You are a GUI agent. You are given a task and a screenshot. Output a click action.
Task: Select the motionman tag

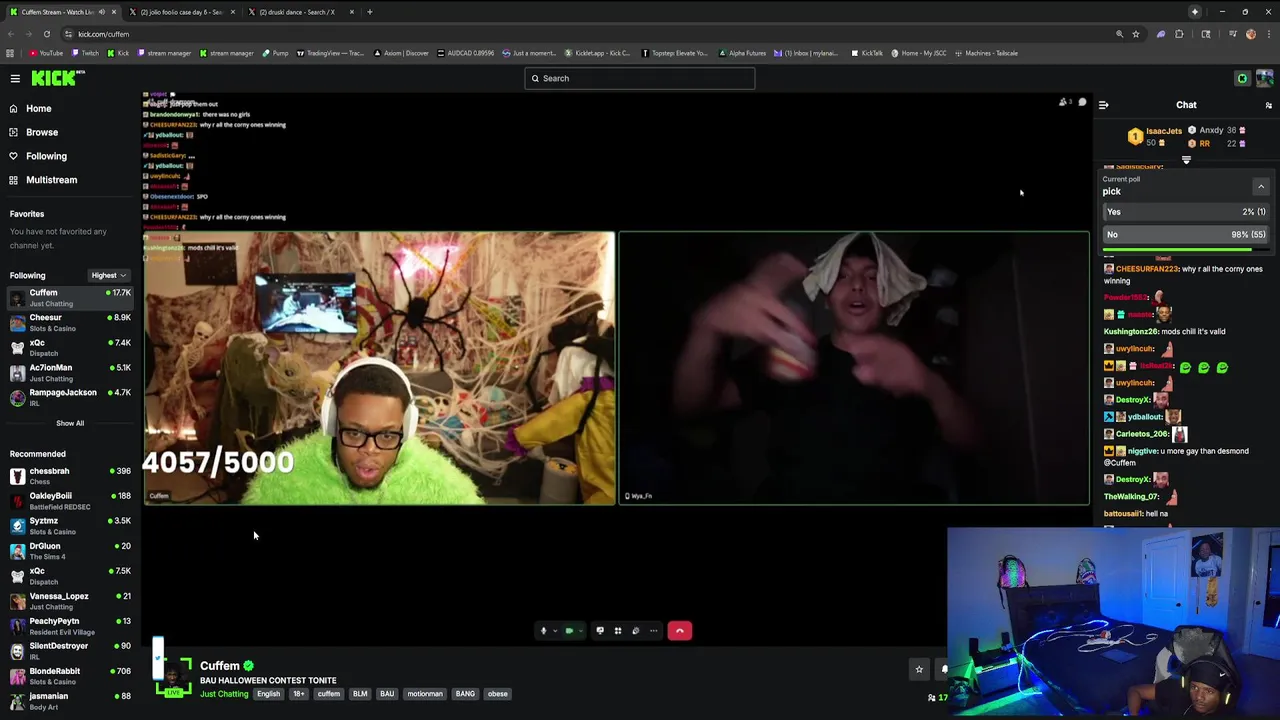[x=425, y=694]
